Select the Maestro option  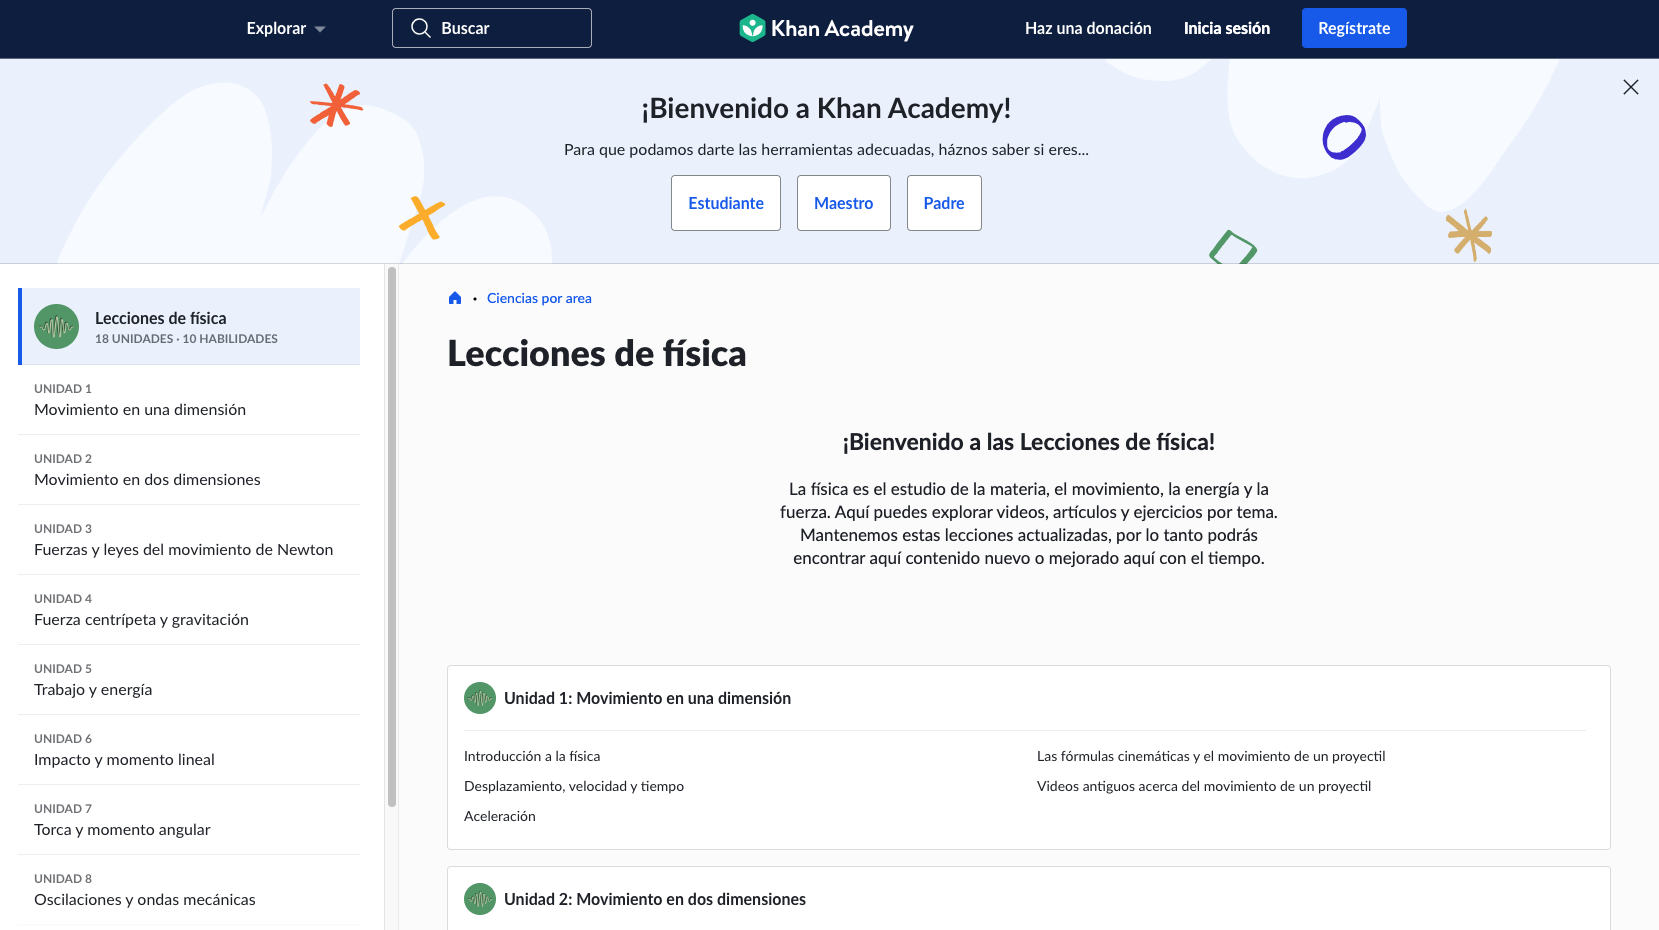(843, 203)
